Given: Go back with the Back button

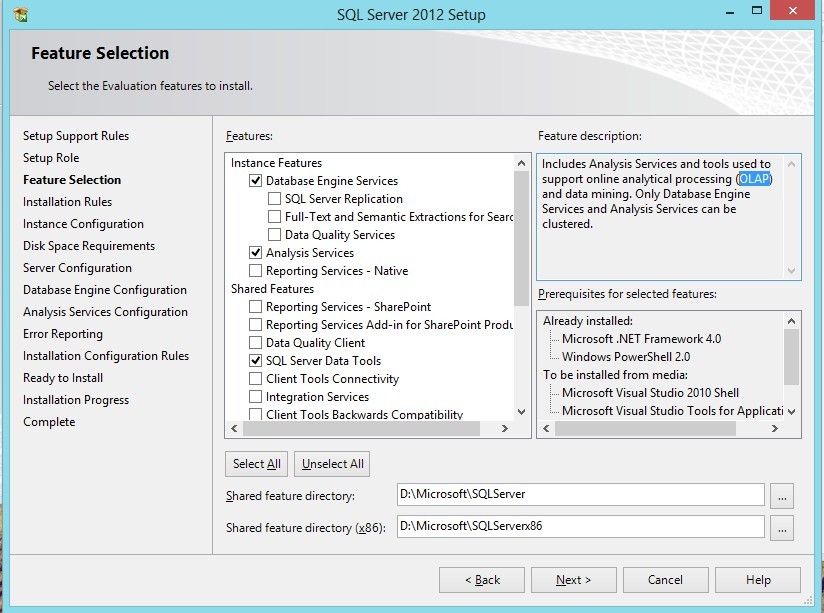Looking at the screenshot, I should (482, 580).
